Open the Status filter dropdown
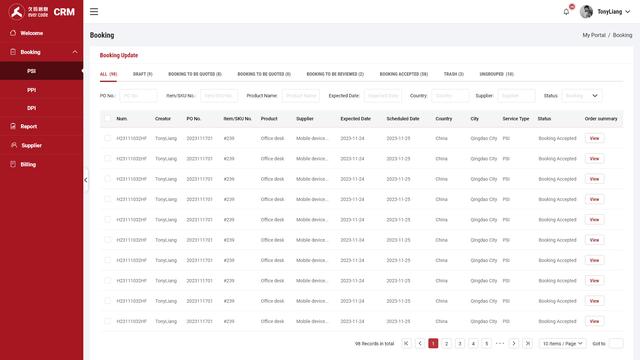Viewport: 640px width, 360px height. tap(582, 96)
